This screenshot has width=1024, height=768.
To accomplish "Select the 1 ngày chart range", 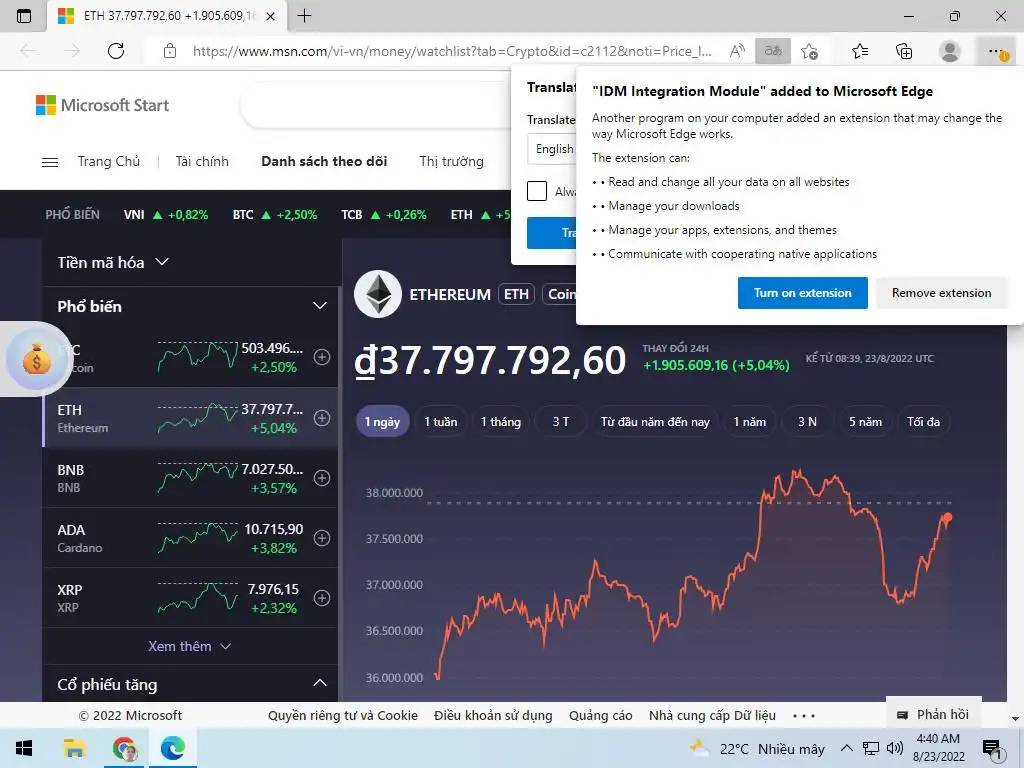I will tap(382, 422).
